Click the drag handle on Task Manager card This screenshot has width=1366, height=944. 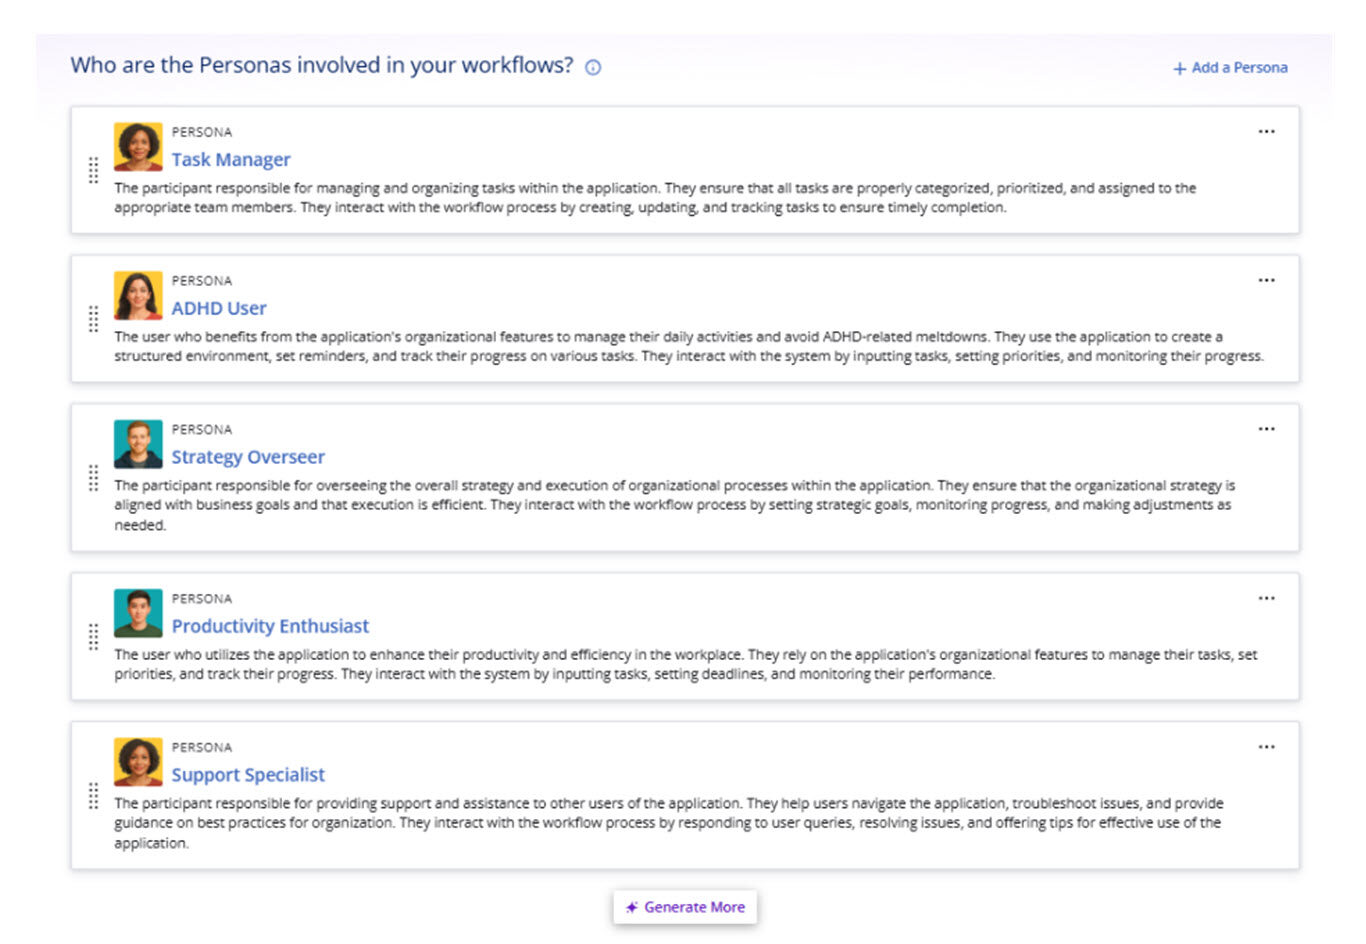point(93,170)
